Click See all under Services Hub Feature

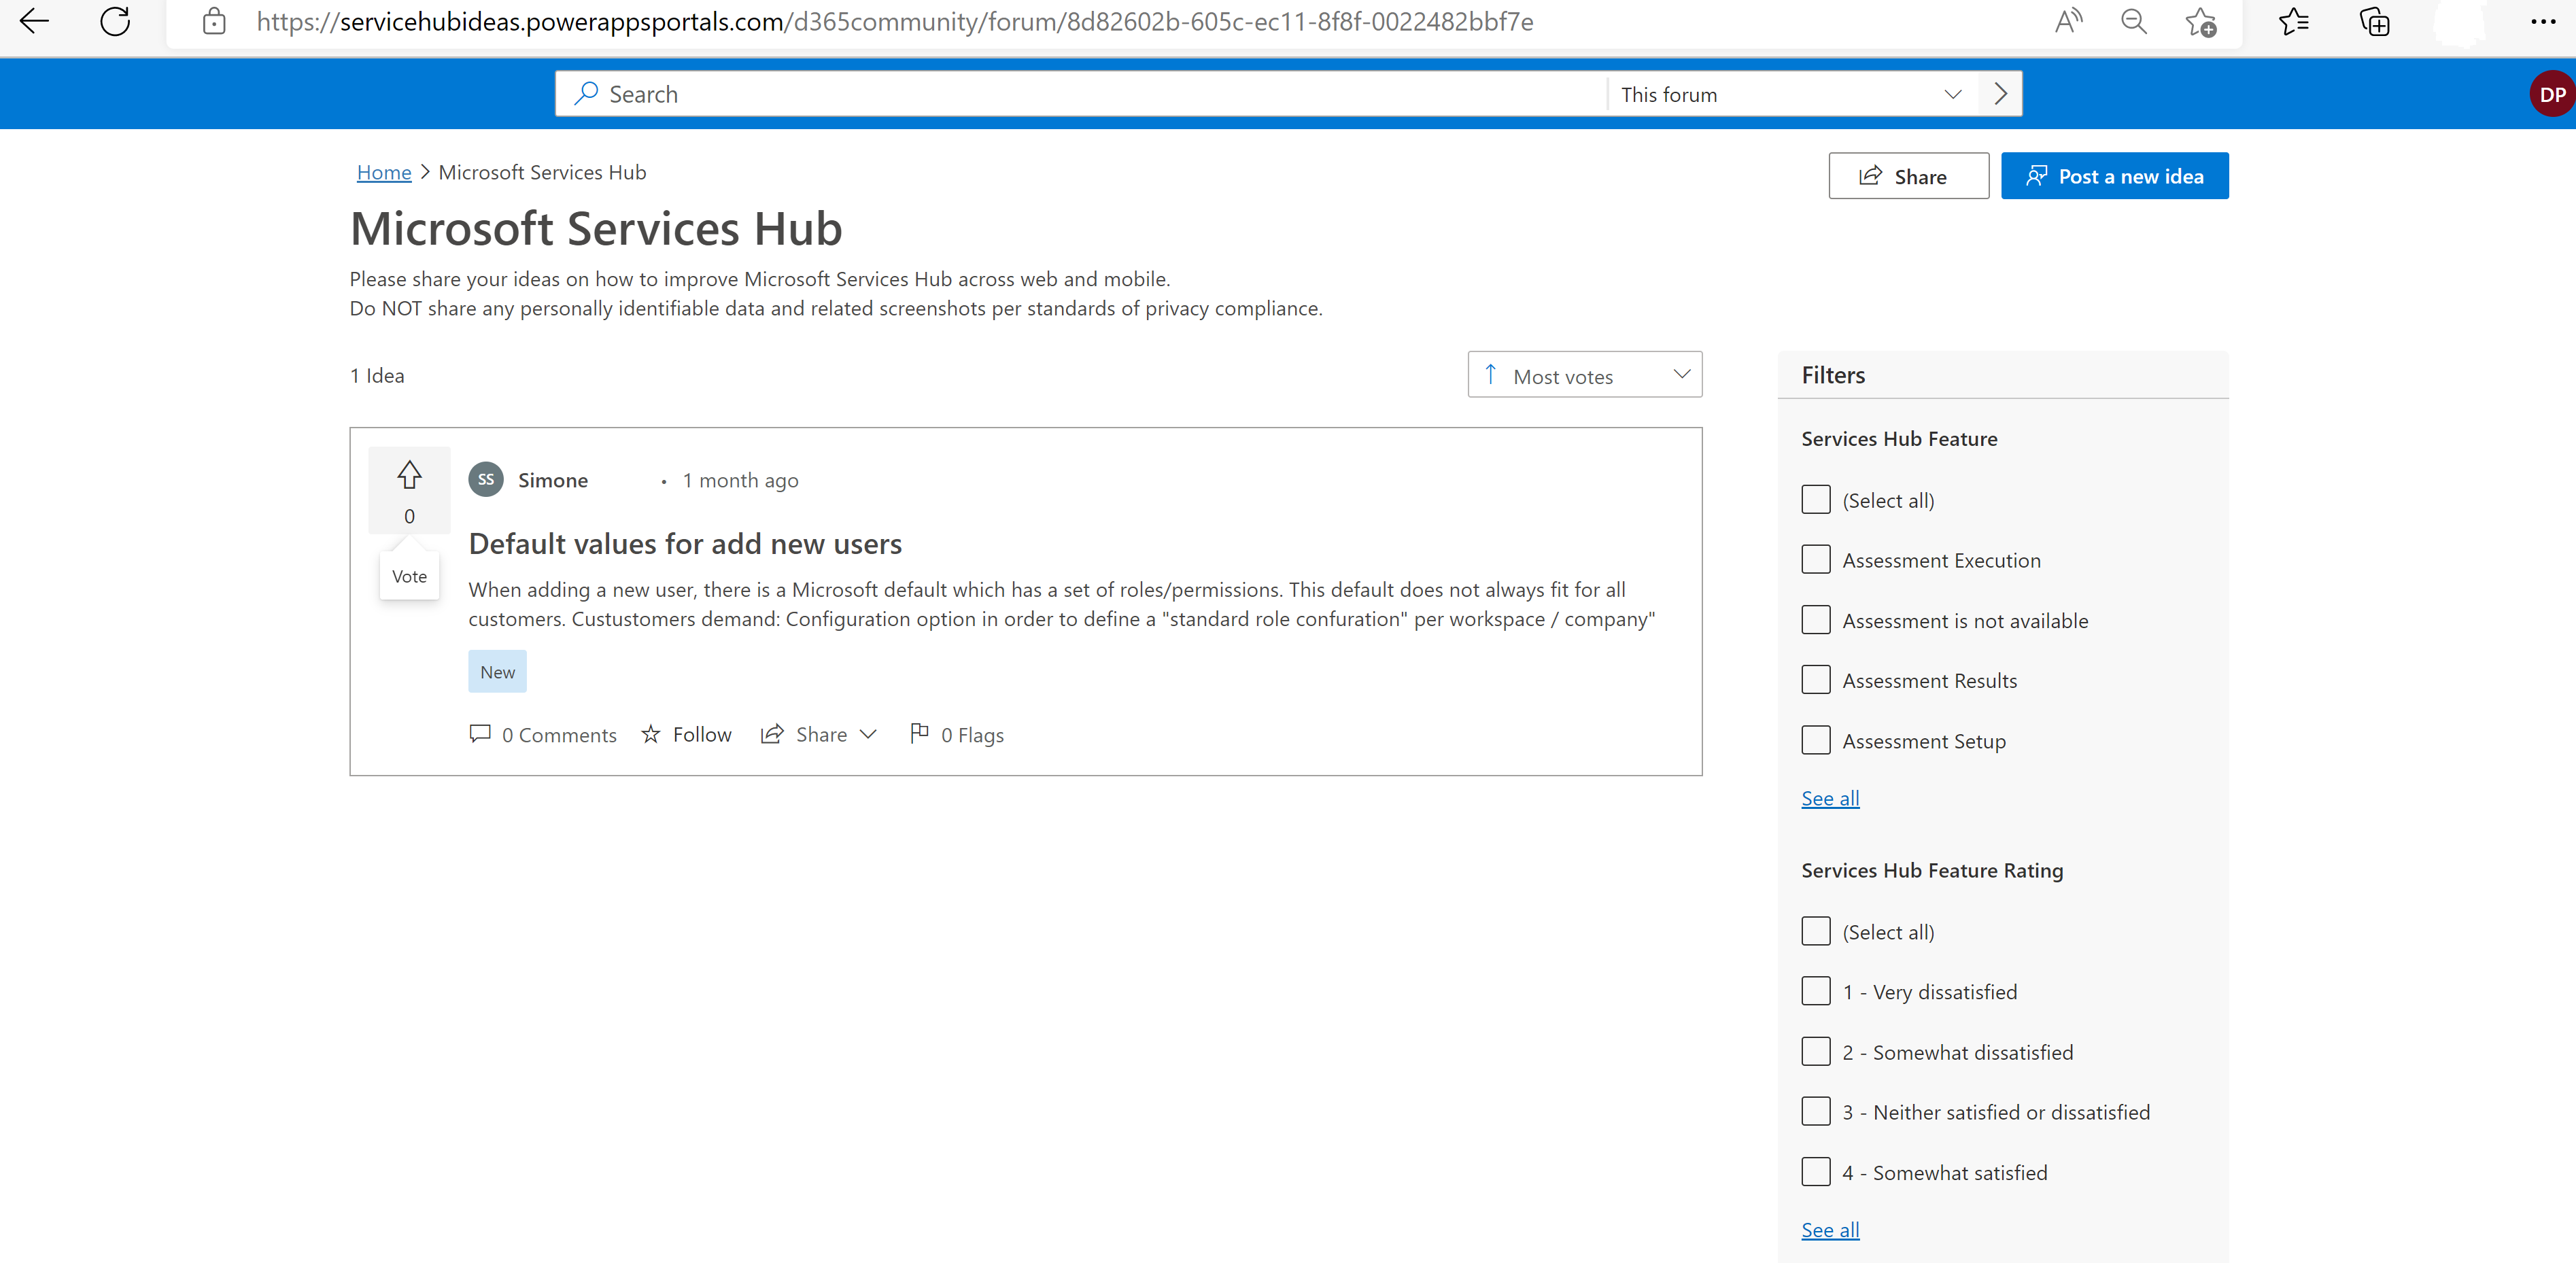tap(1830, 798)
